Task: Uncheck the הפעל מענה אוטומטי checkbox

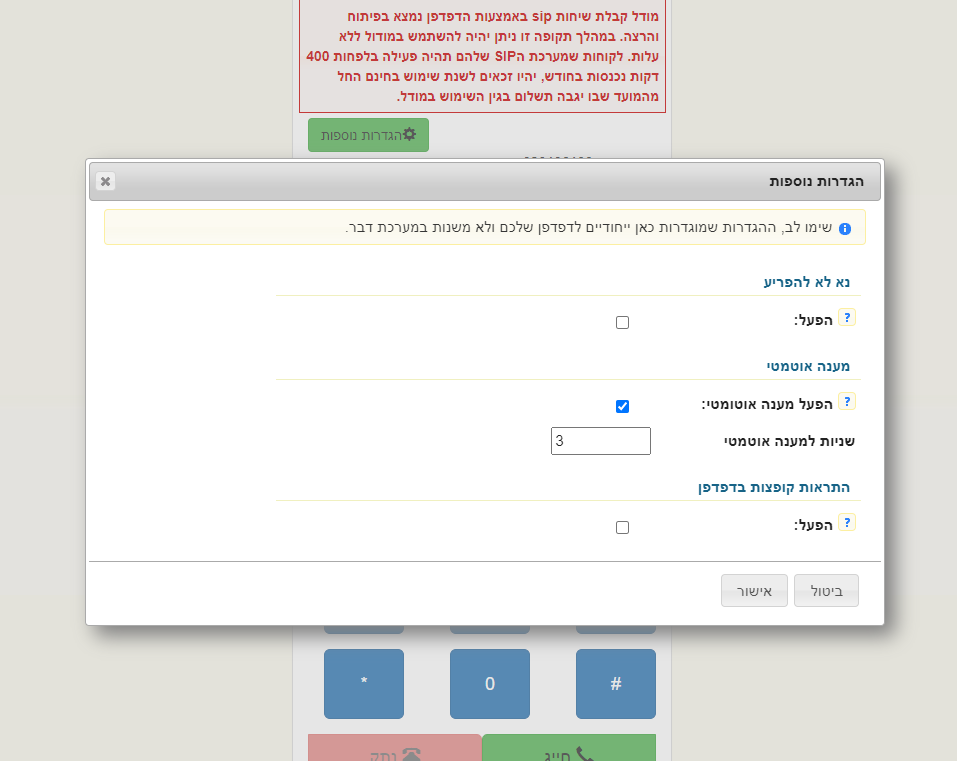Action: tap(622, 406)
